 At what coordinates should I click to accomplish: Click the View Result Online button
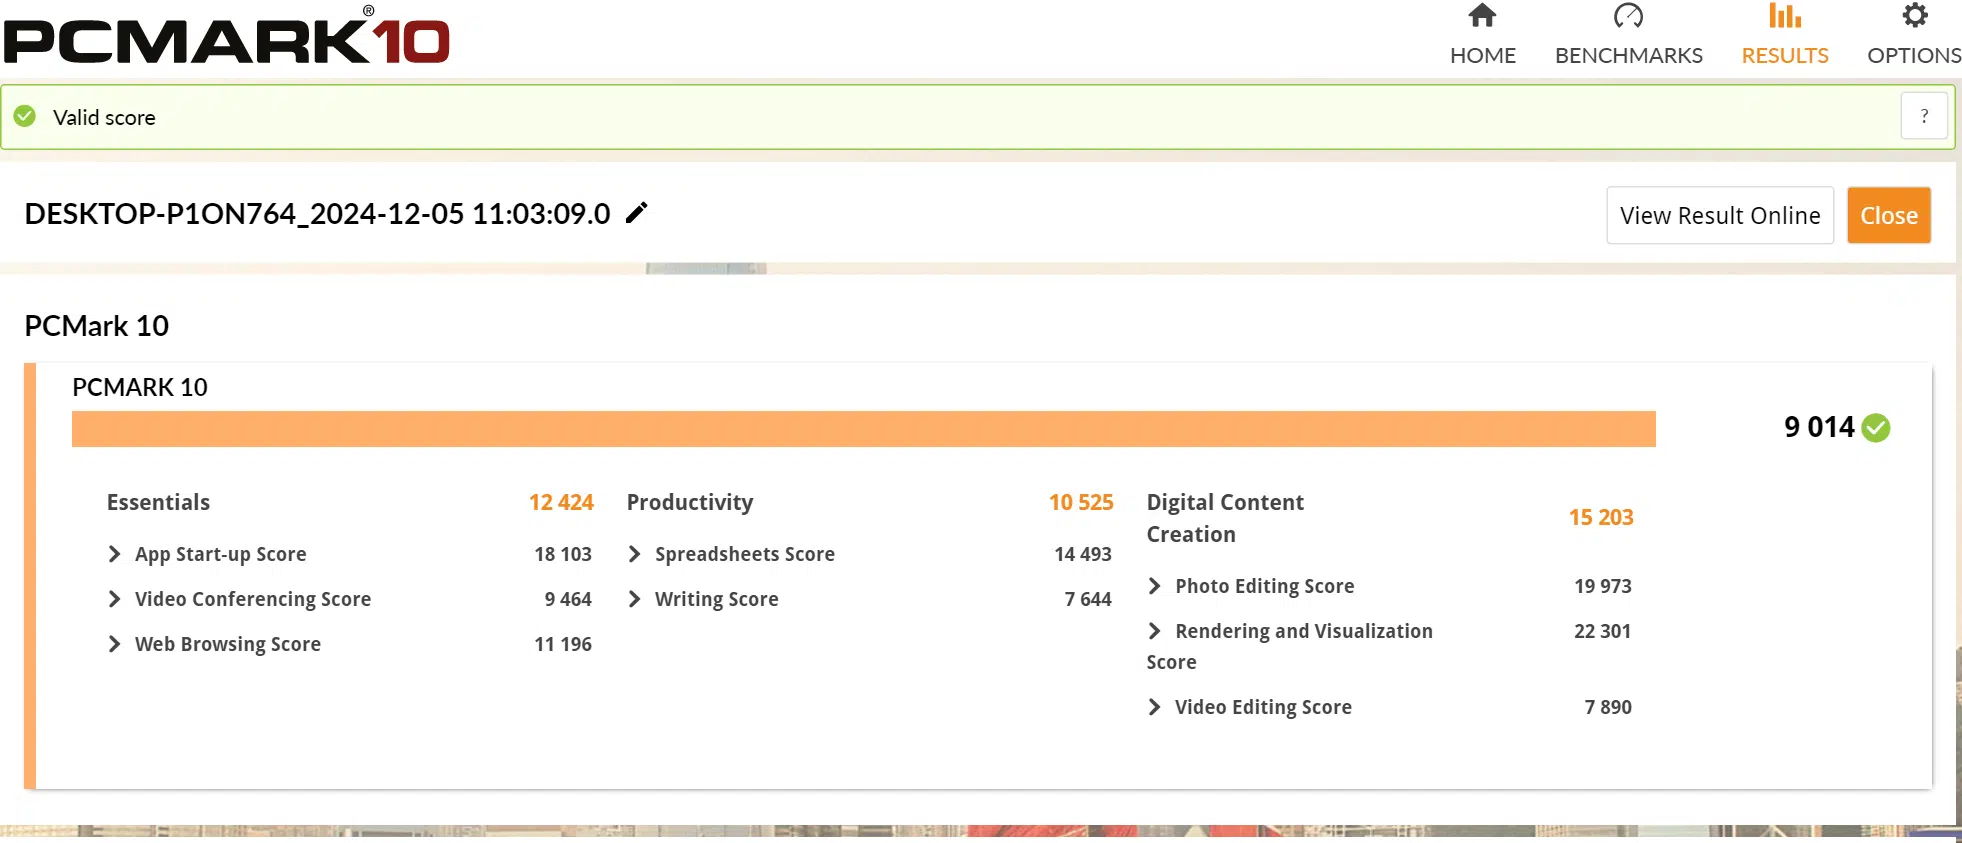click(x=1720, y=215)
